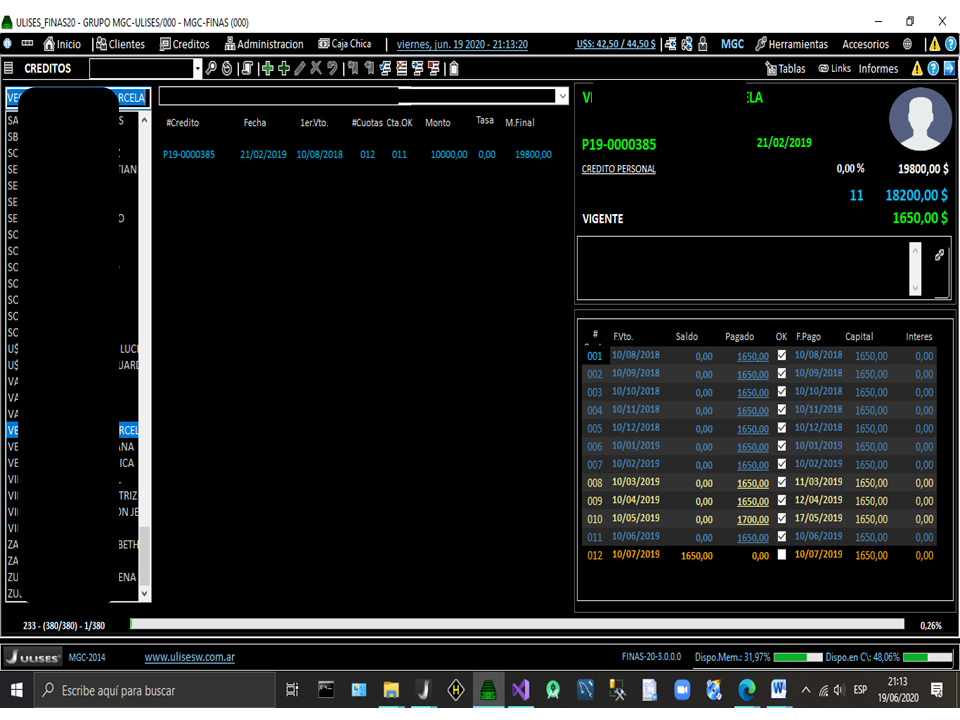
Task: Click the progress bar at the bottom
Action: click(x=520, y=624)
